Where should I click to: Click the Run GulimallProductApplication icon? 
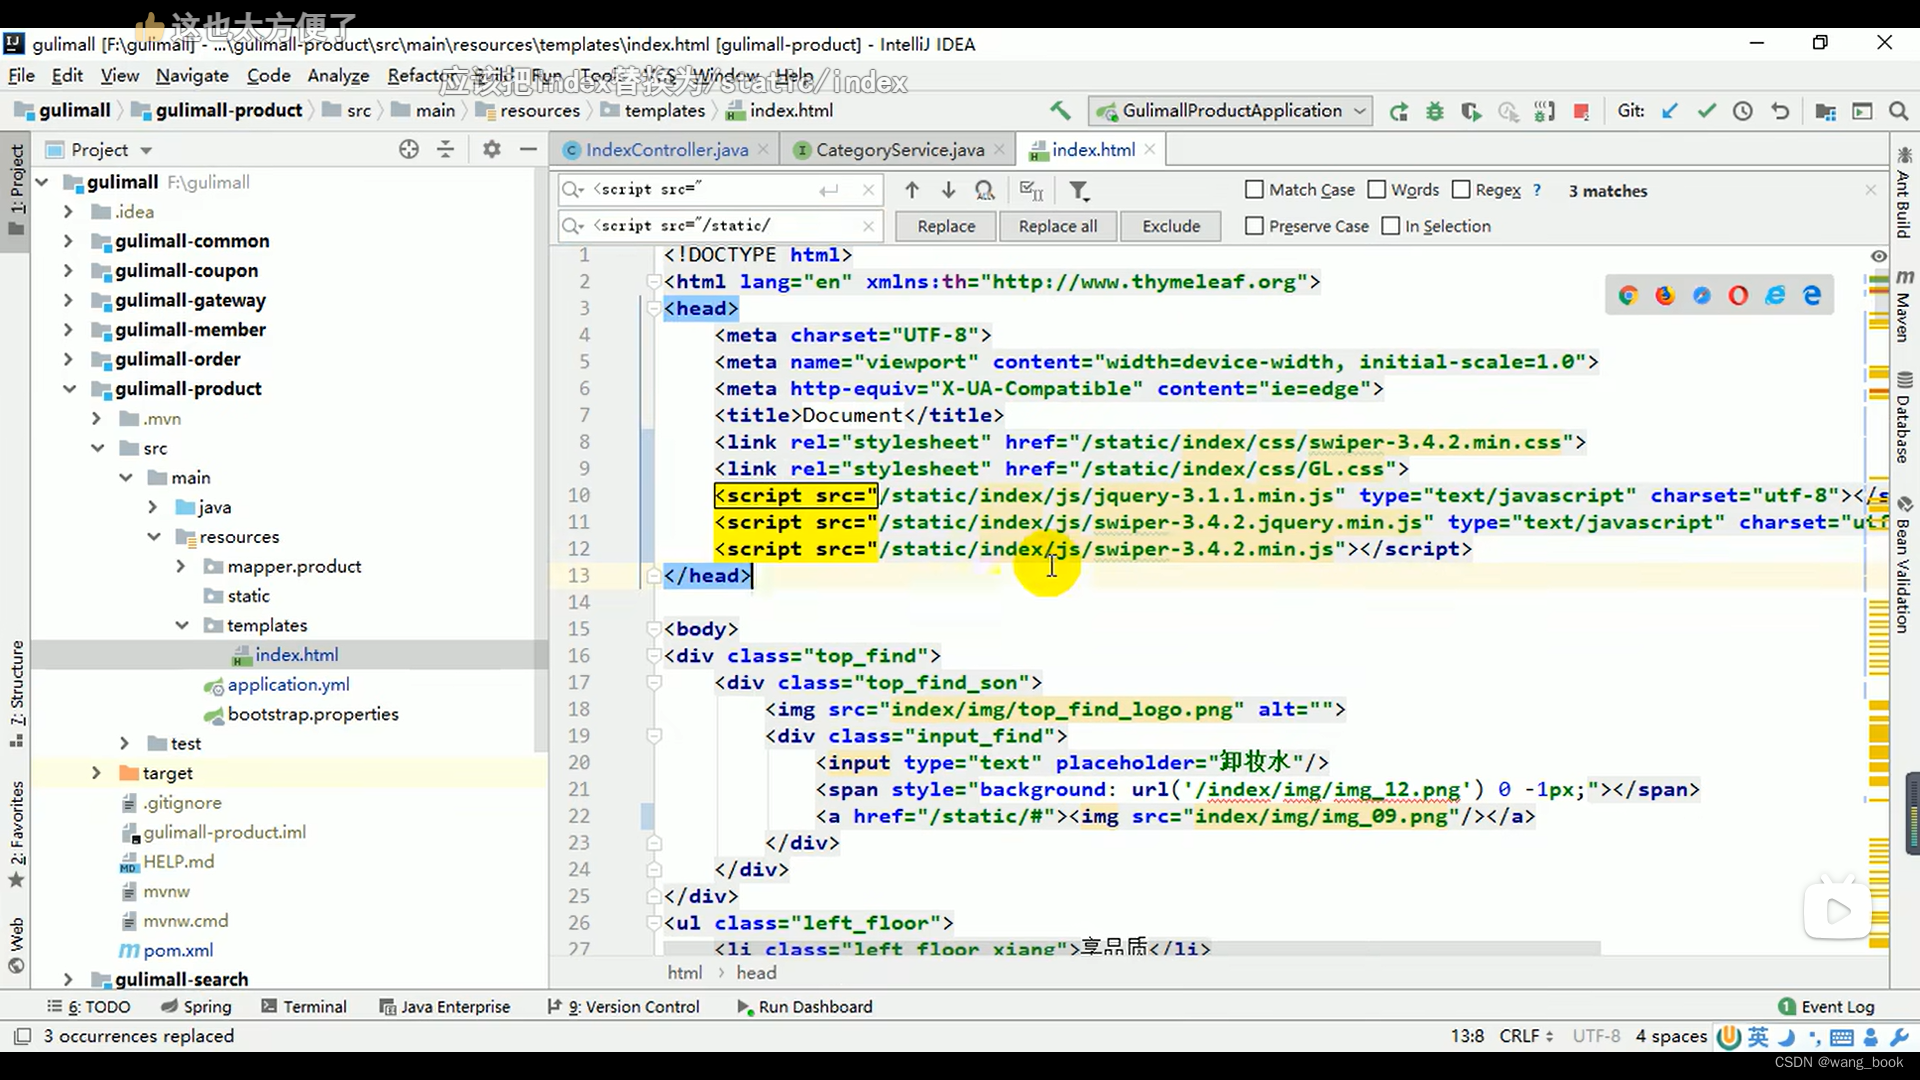(1399, 111)
